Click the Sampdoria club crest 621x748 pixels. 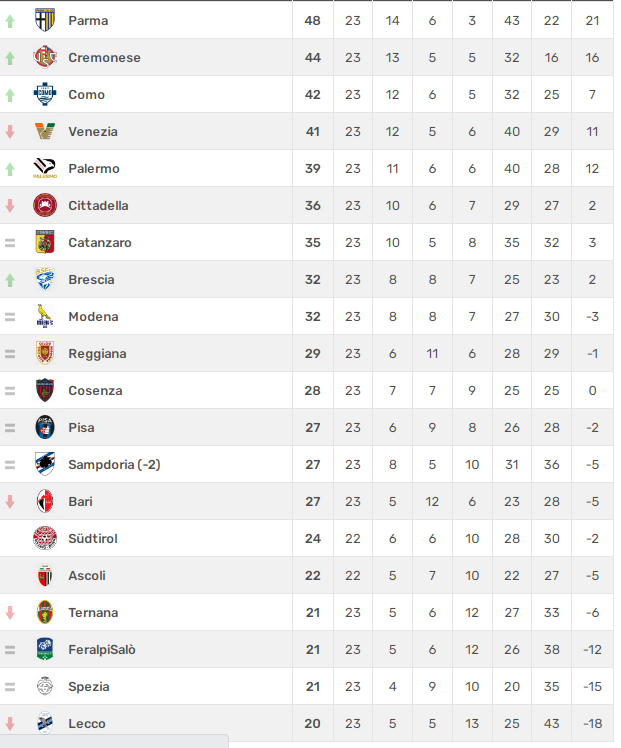tap(45, 464)
